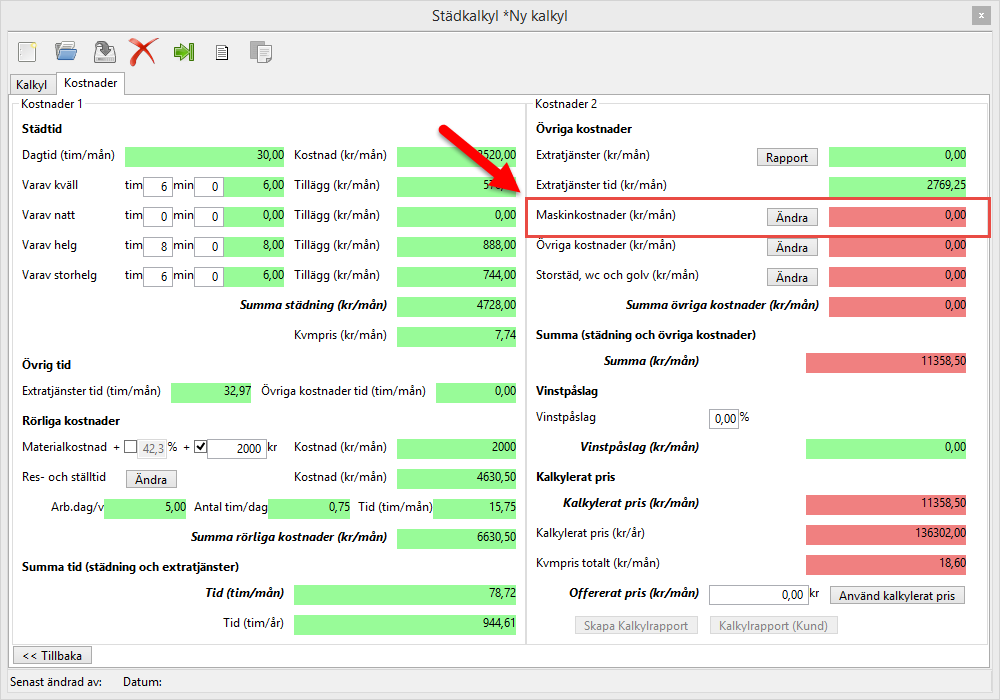
Task: Open the Extratjänster Rapport
Action: [x=786, y=157]
